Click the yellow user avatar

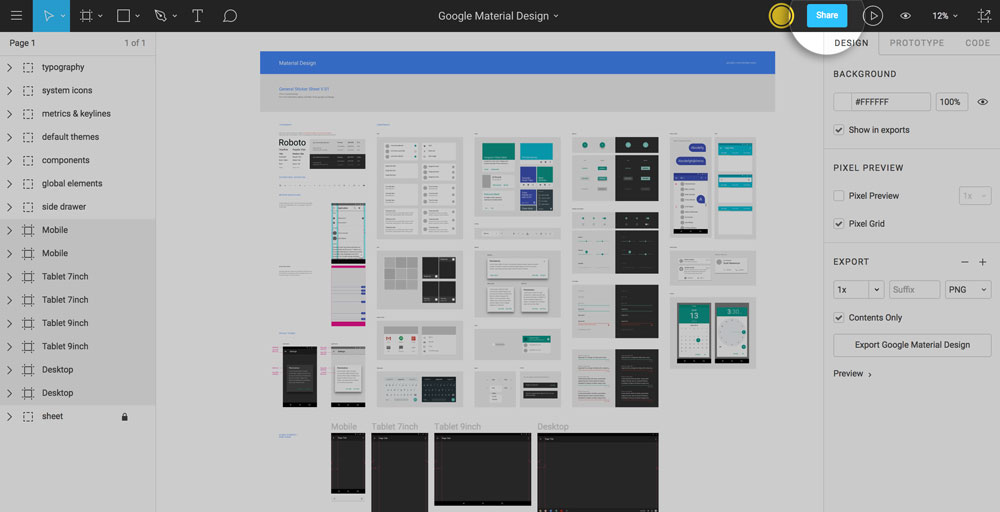point(781,16)
